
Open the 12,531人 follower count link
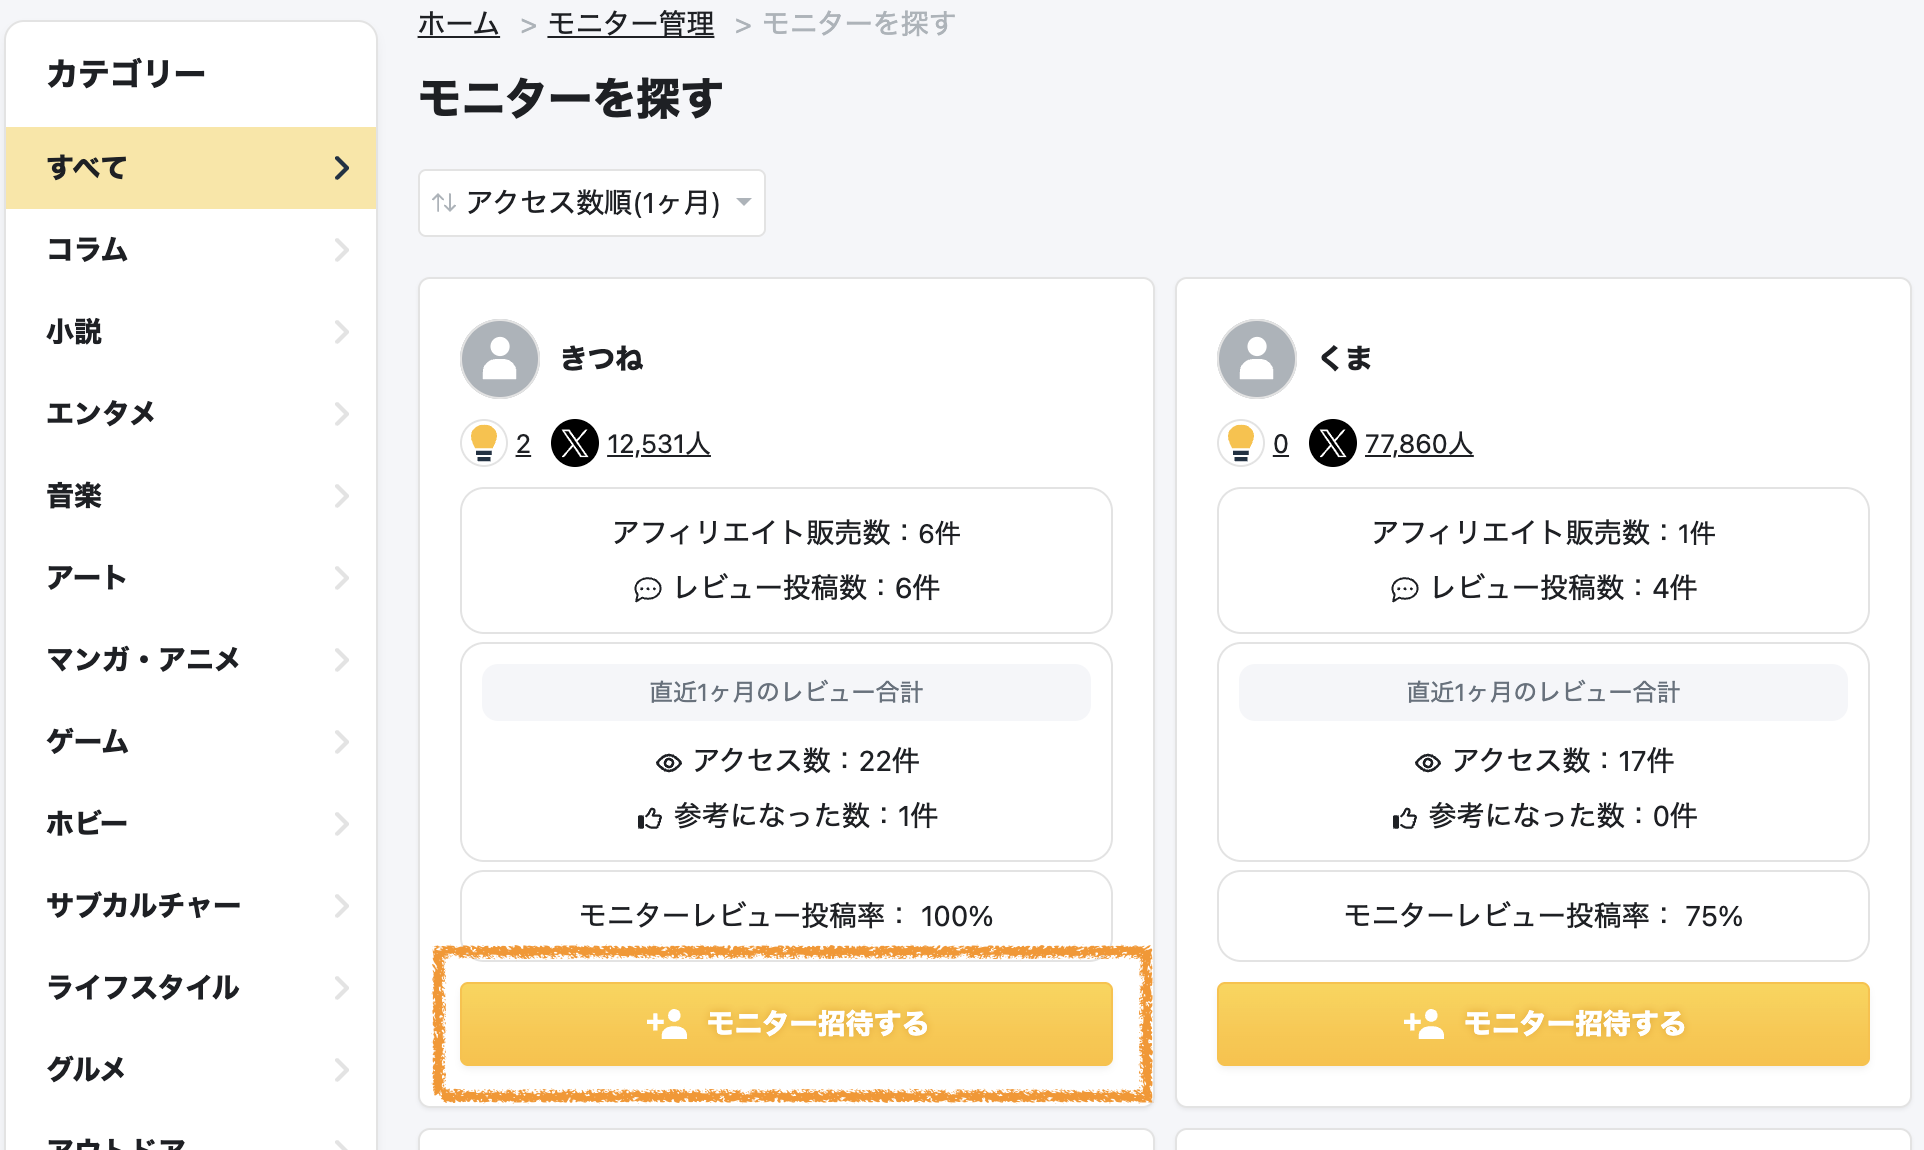[x=658, y=443]
